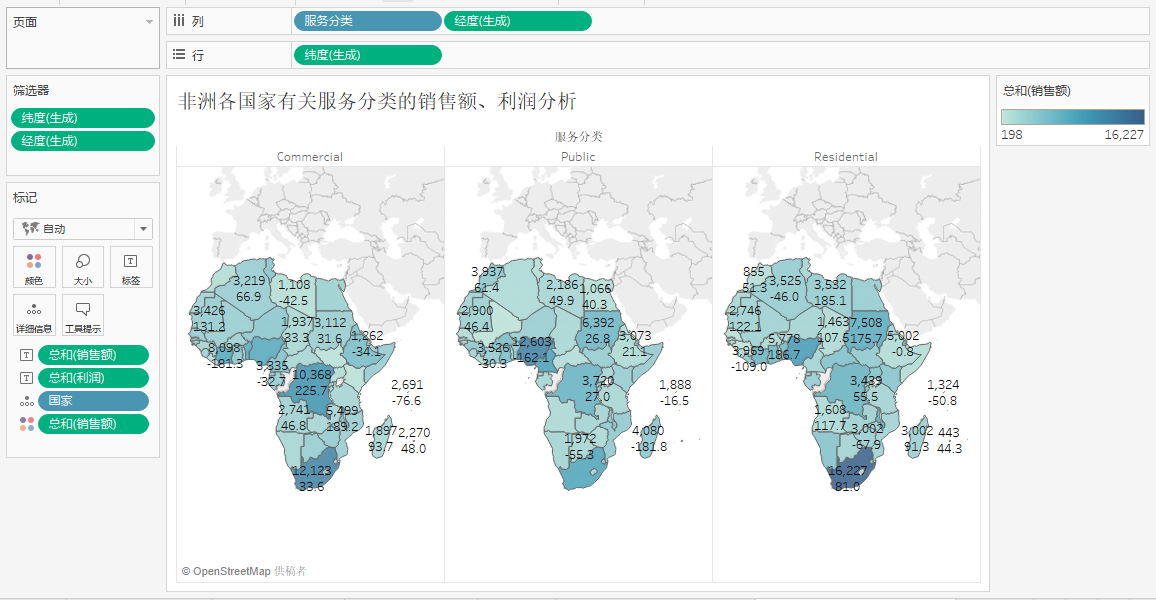Viewport: 1156px width, 600px height.
Task: Click the worksheet title about 非洲各国家
Action: [x=377, y=101]
